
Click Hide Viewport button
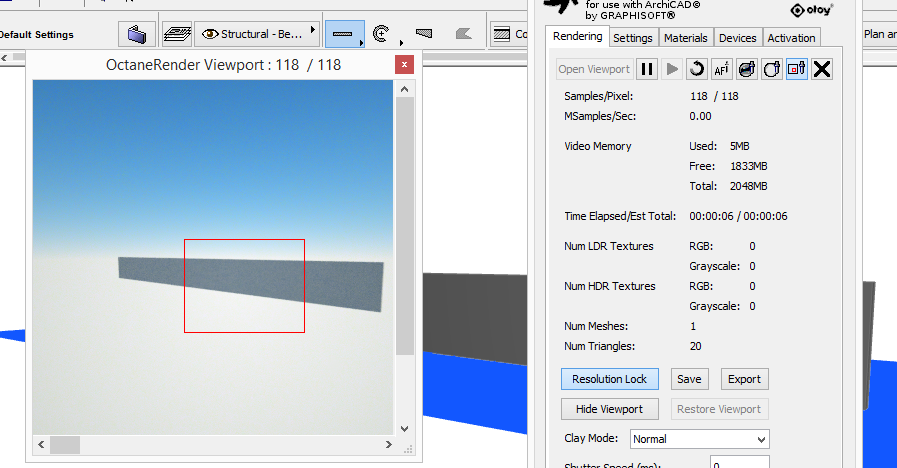(x=609, y=409)
